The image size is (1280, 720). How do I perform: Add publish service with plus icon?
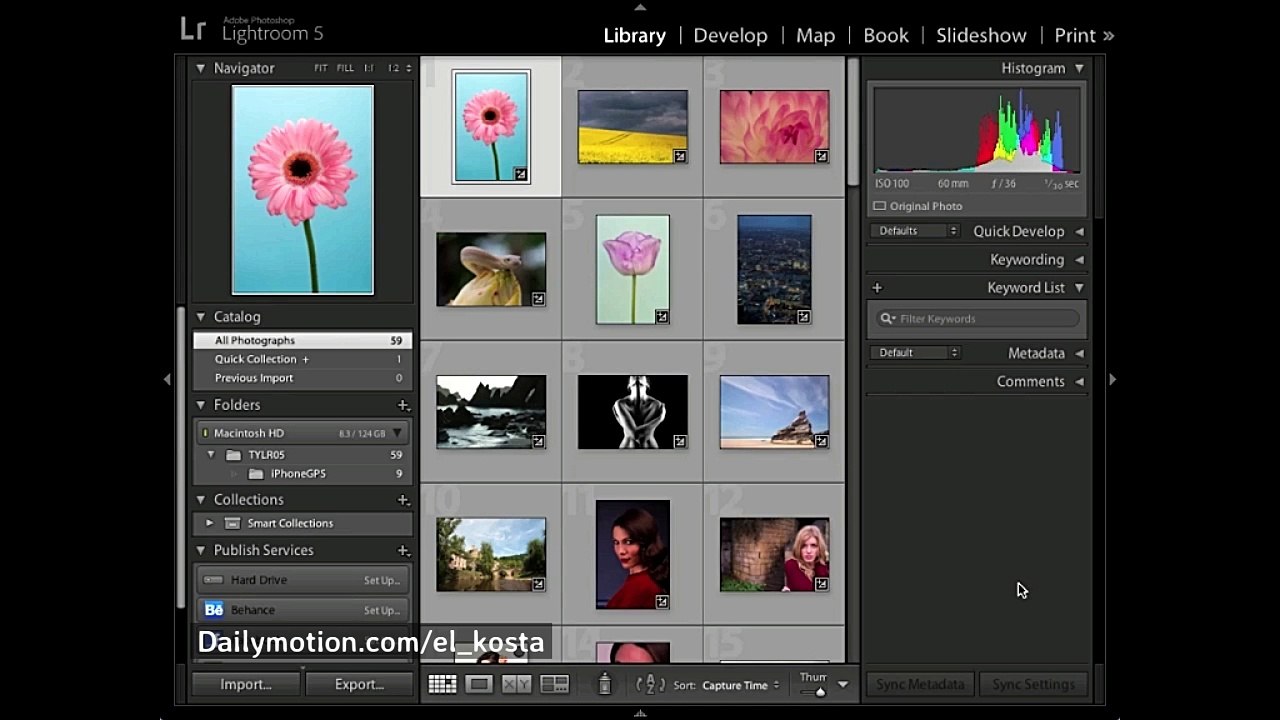403,551
